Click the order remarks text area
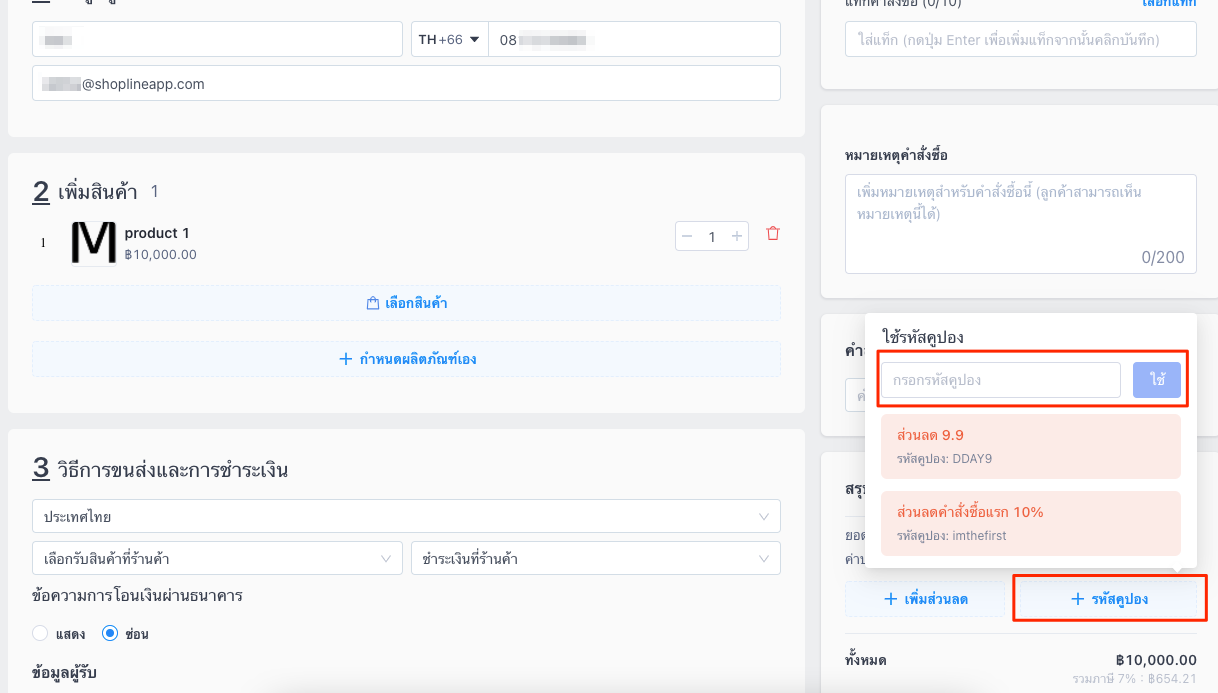This screenshot has width=1218, height=693. [x=1020, y=224]
